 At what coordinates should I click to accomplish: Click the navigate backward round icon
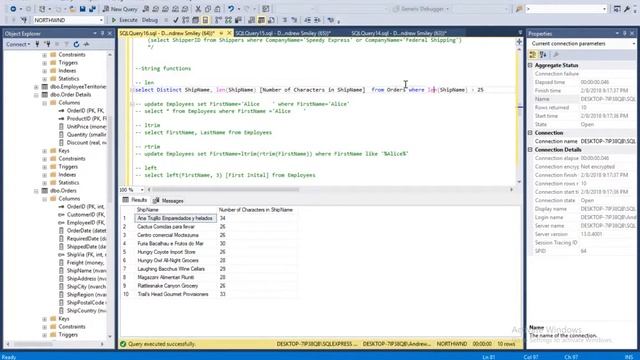click(13, 9)
